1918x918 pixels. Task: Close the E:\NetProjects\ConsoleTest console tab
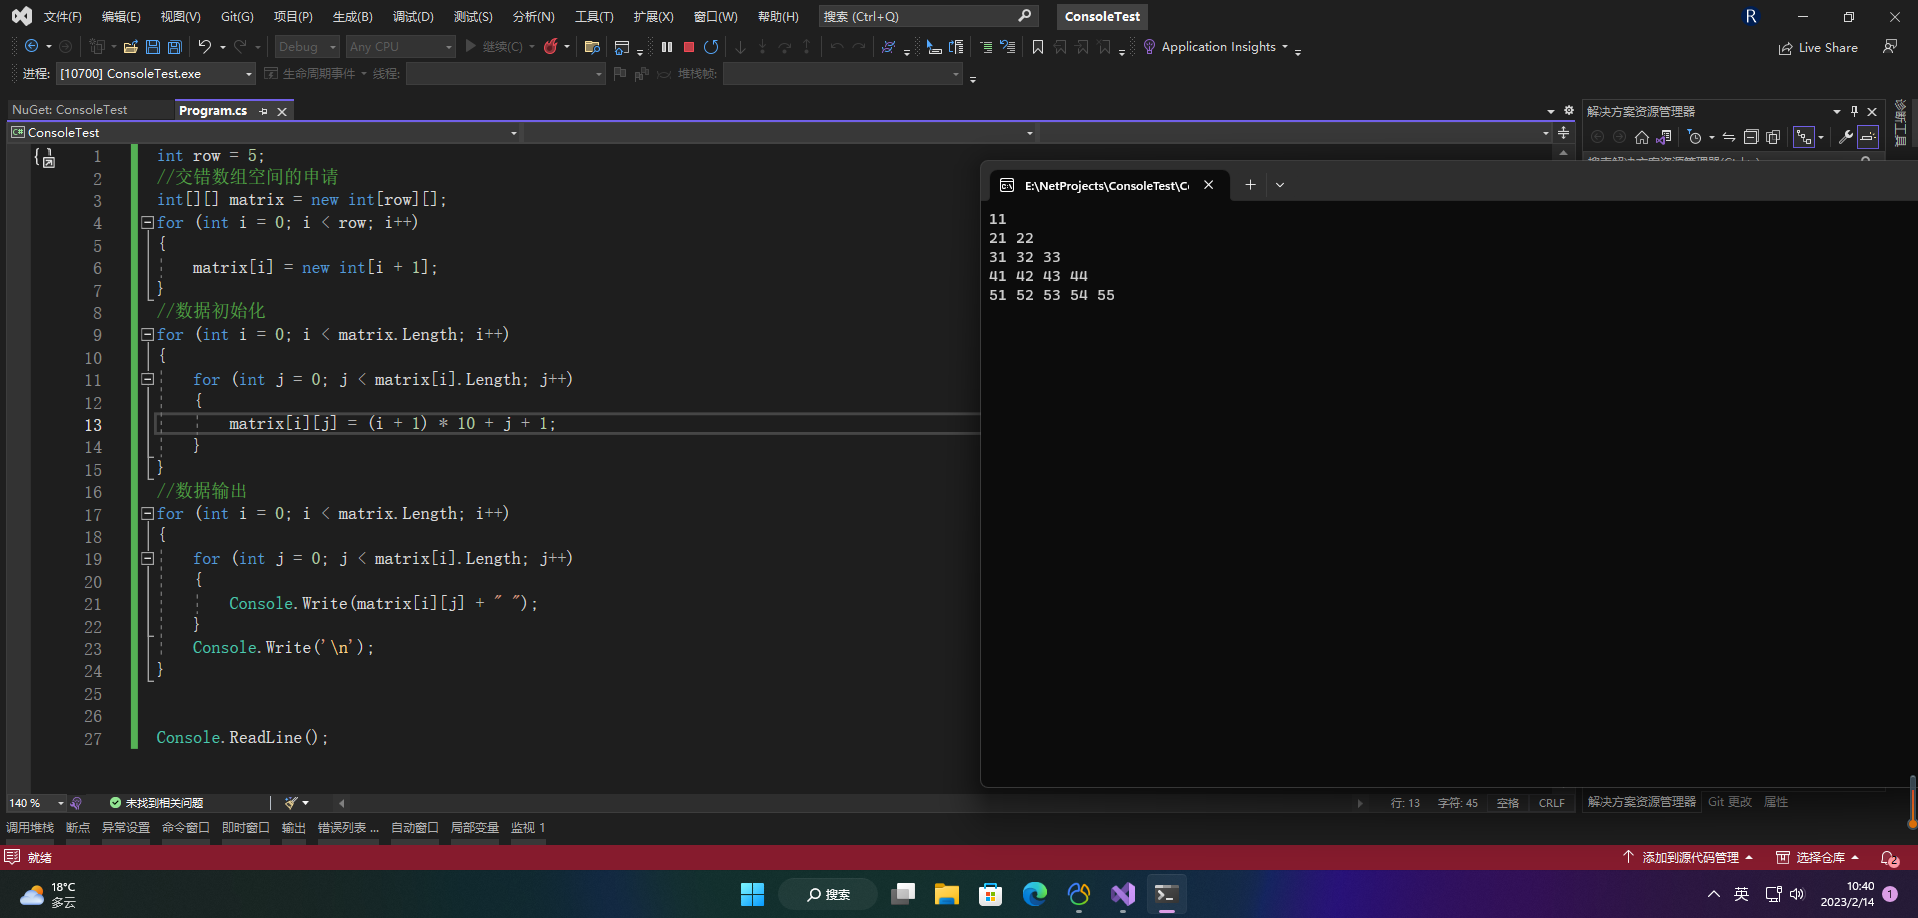pos(1209,184)
